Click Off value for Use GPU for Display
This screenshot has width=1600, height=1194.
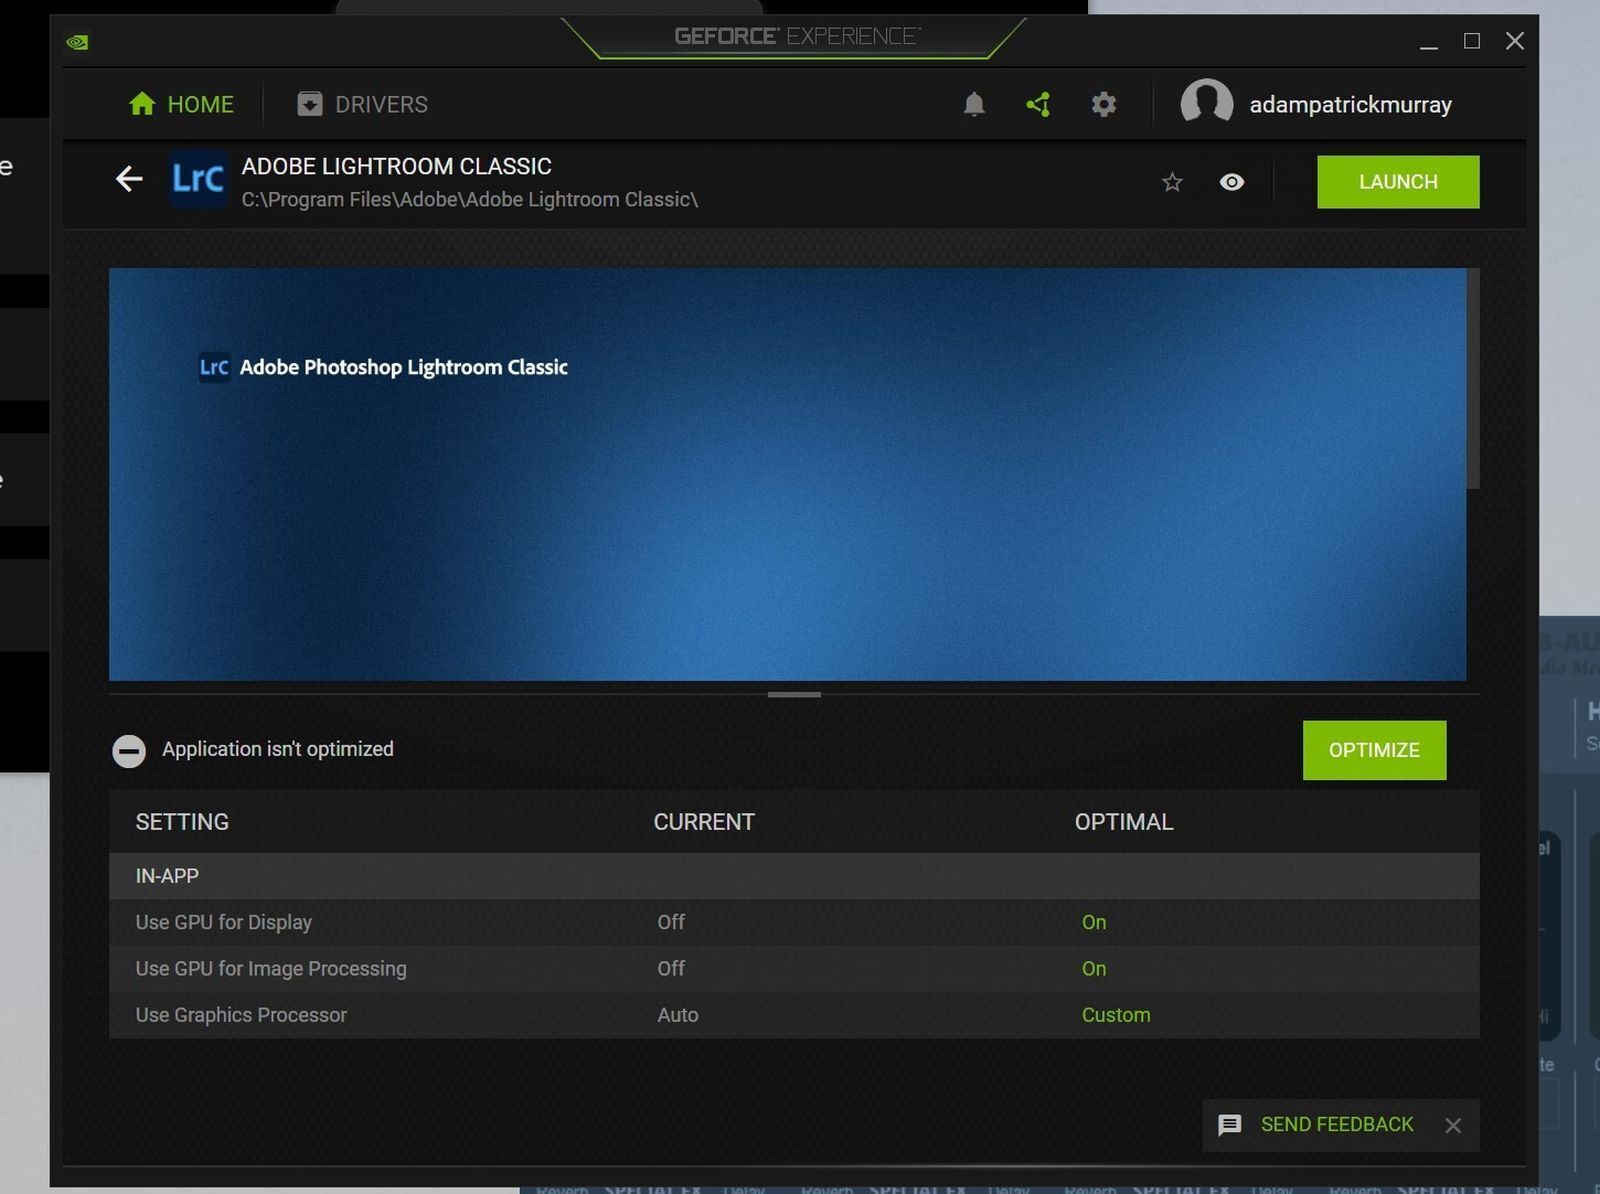tap(671, 922)
